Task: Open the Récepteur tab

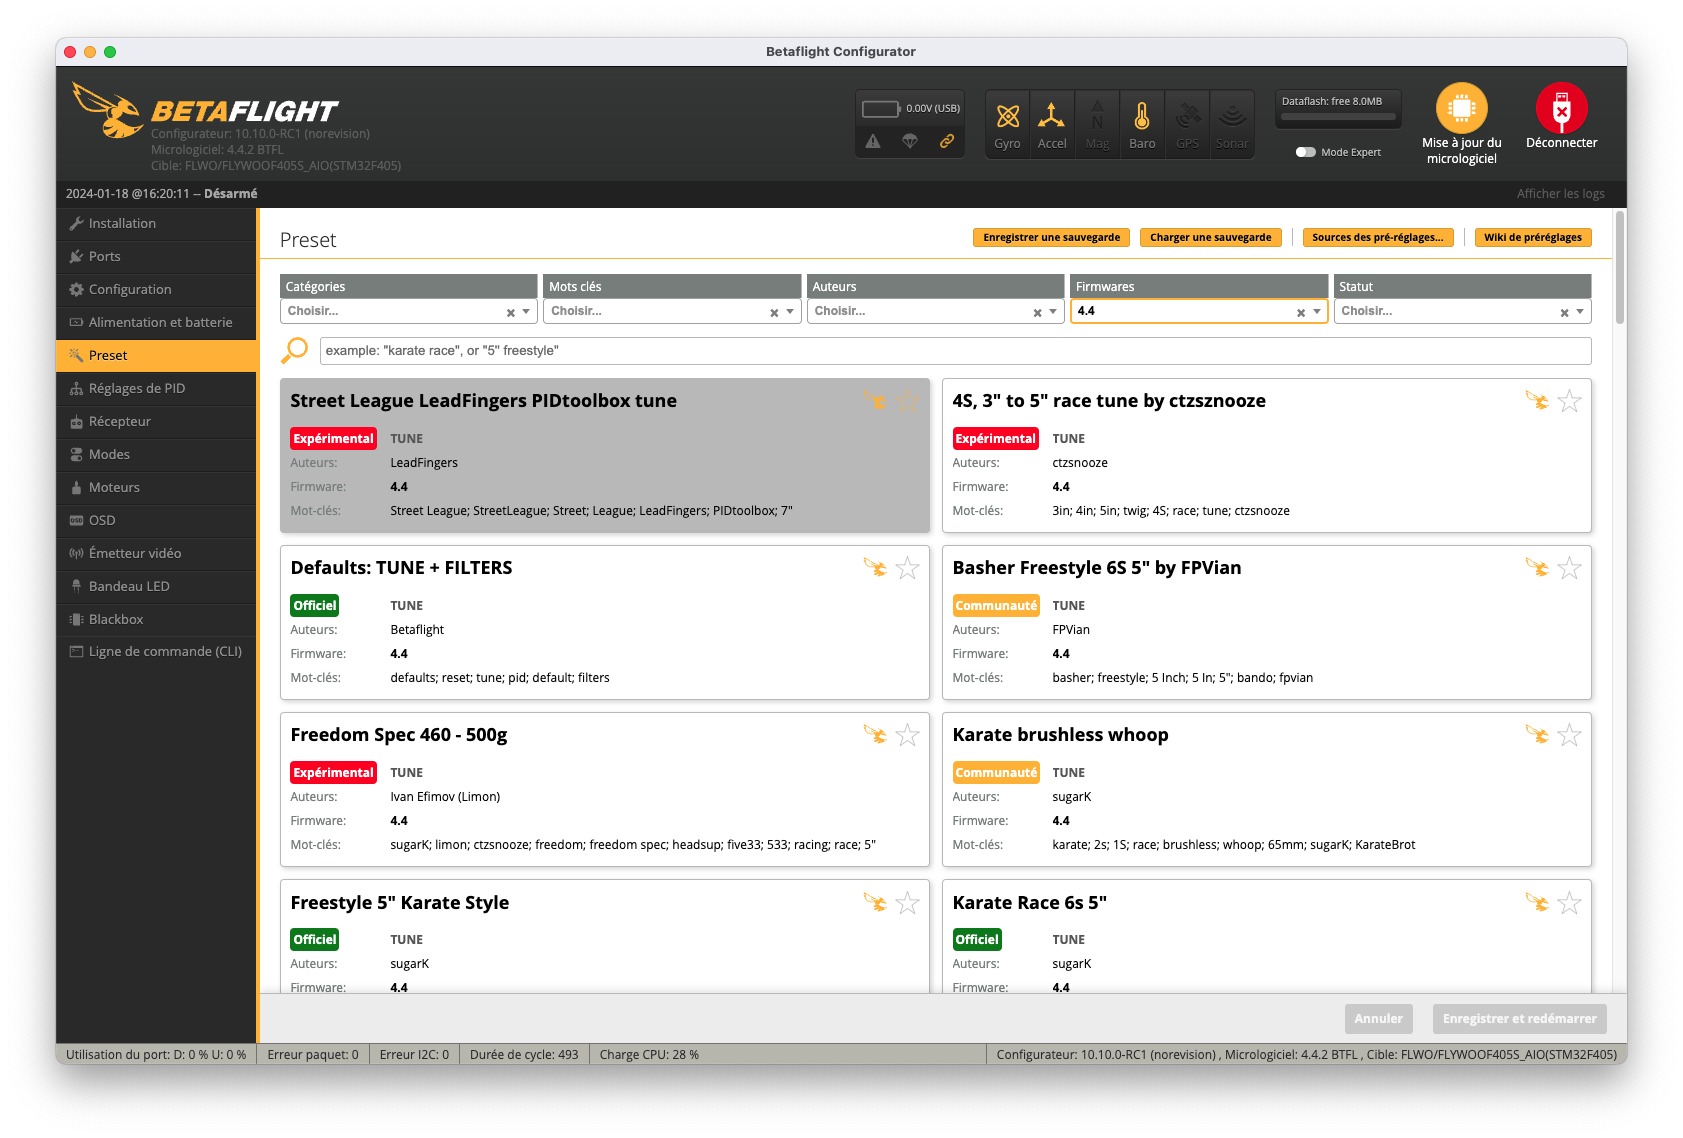Action: (156, 422)
